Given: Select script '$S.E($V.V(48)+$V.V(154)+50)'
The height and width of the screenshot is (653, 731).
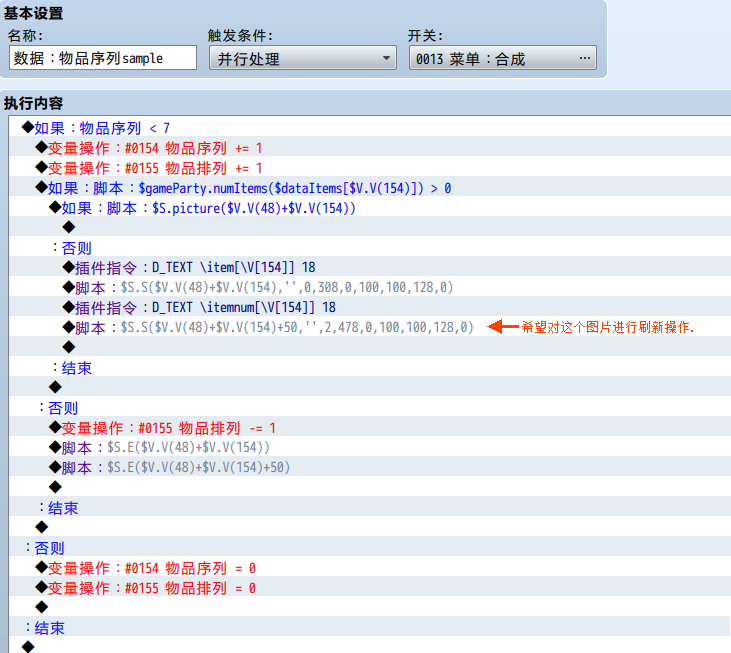Looking at the screenshot, I should click(x=170, y=467).
